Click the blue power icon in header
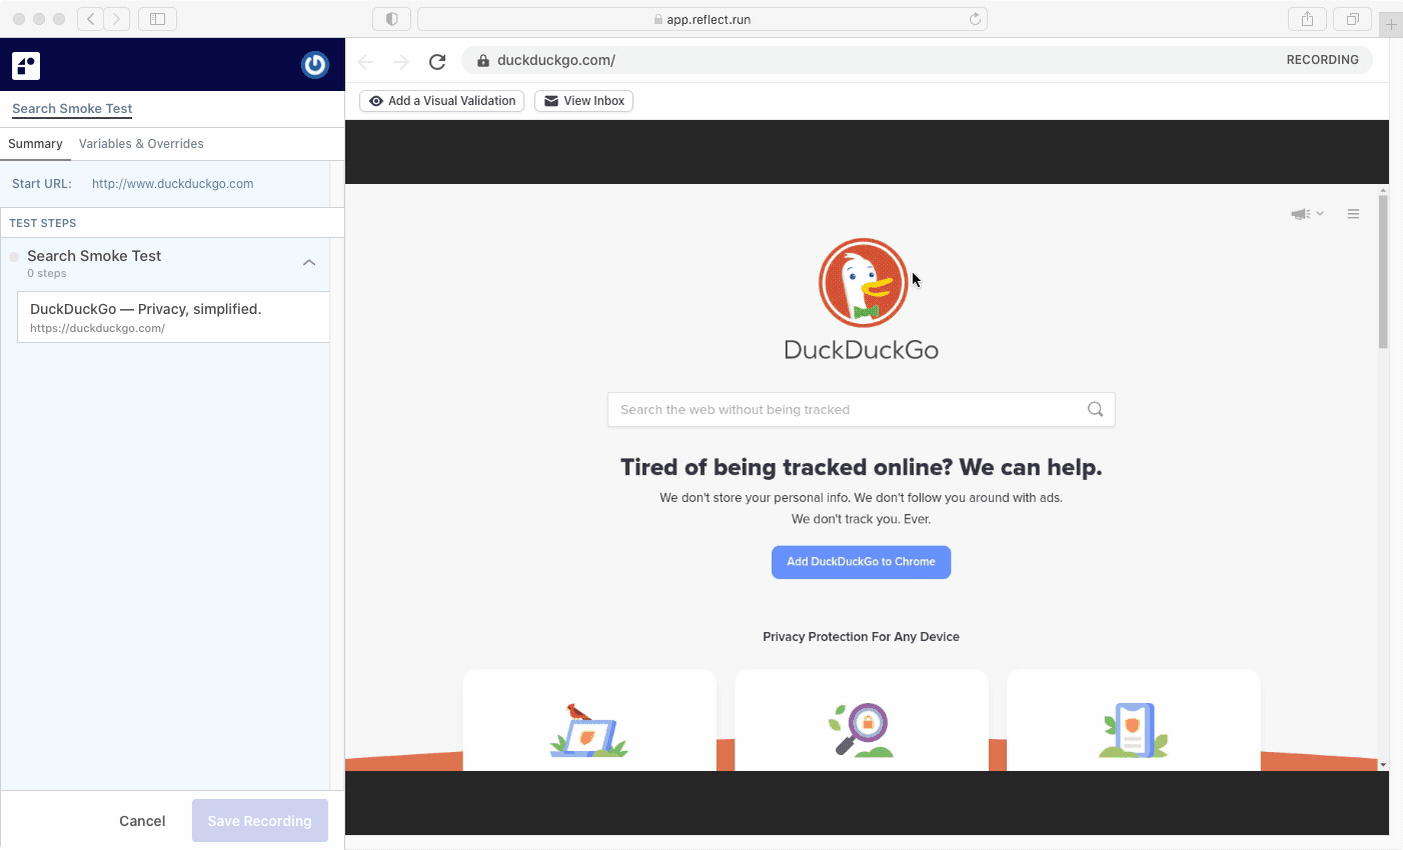Screen dimensions: 1403x850 coord(315,65)
